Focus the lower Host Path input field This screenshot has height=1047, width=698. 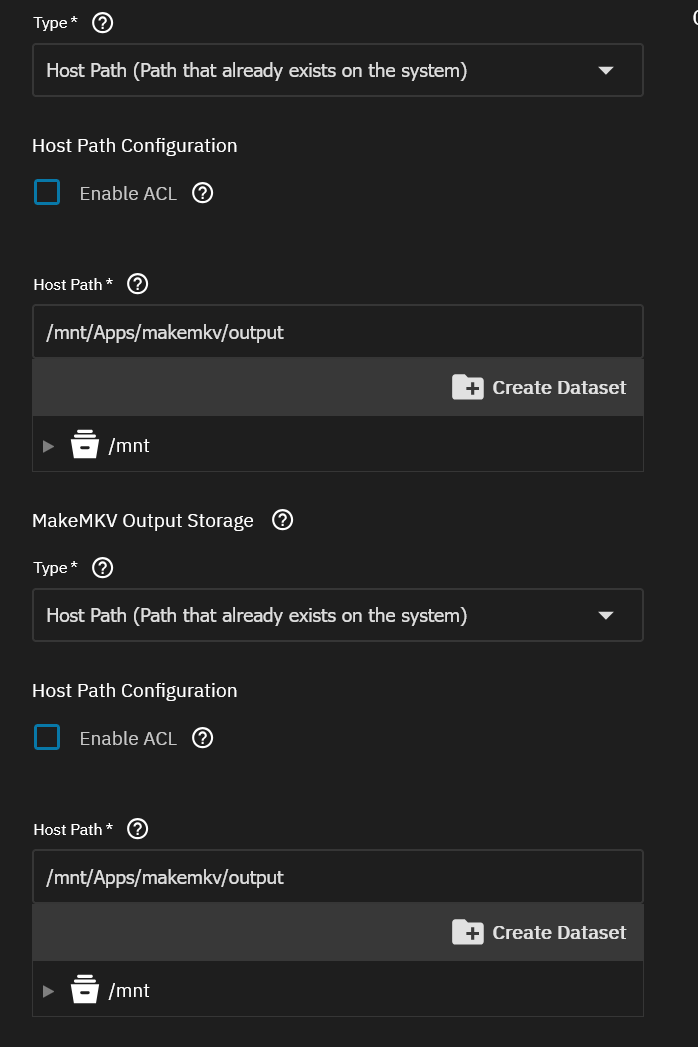click(x=337, y=877)
